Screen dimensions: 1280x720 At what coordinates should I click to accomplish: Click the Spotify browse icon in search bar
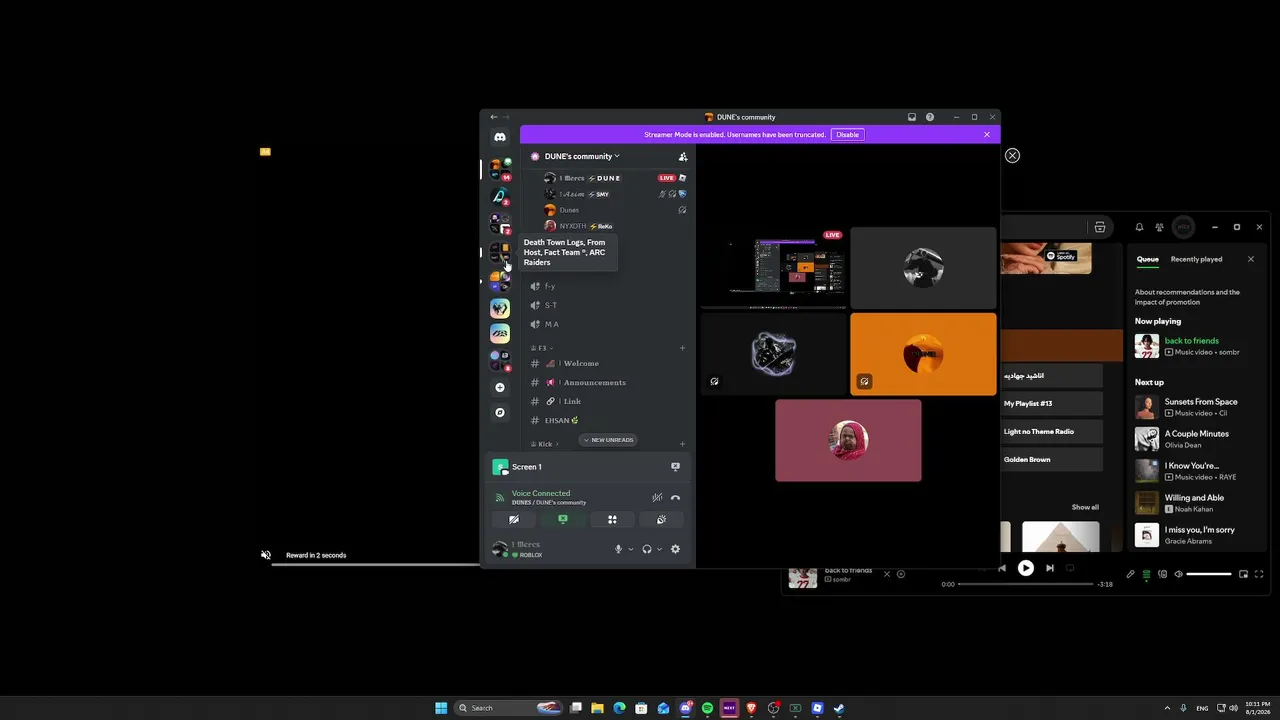pyautogui.click(x=1100, y=227)
